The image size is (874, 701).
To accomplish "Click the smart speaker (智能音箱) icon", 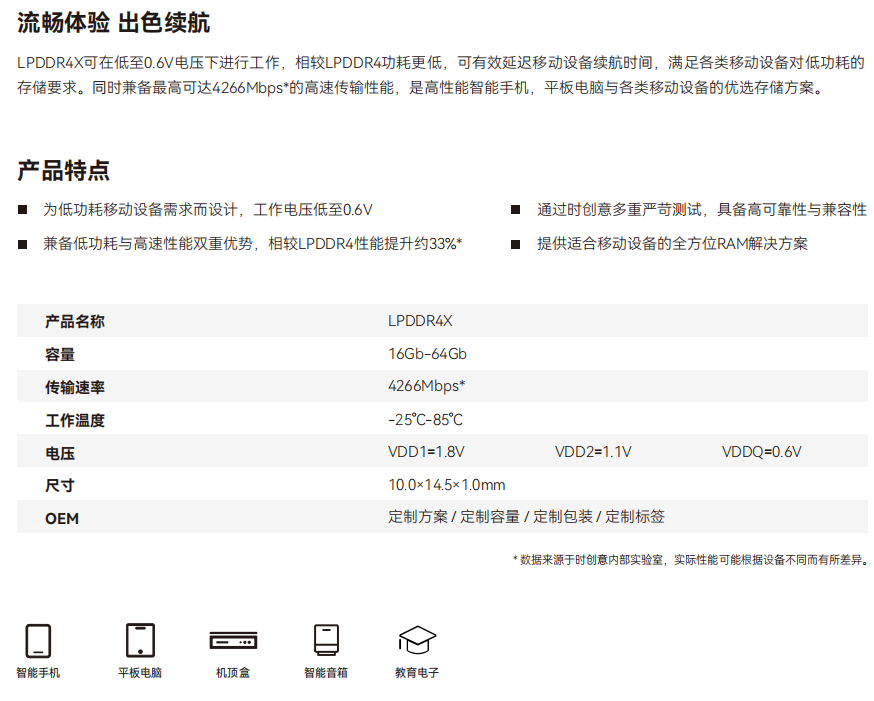I will click(x=326, y=640).
